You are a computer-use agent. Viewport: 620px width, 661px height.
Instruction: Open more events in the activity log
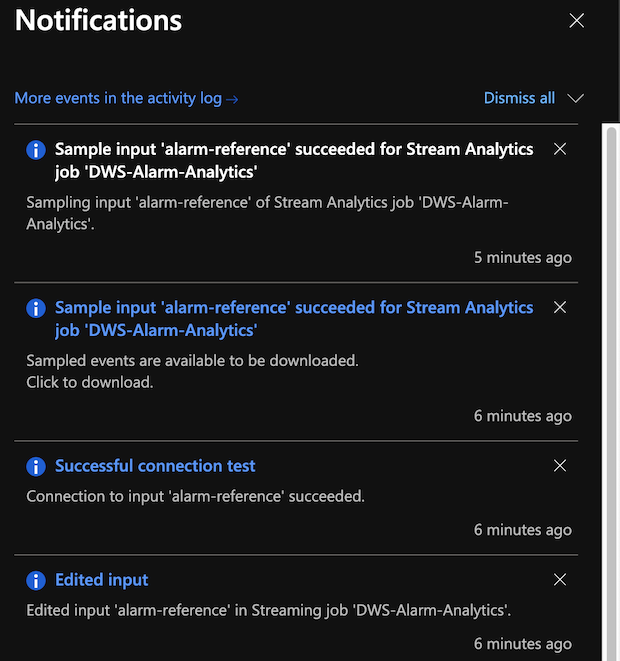pos(126,98)
